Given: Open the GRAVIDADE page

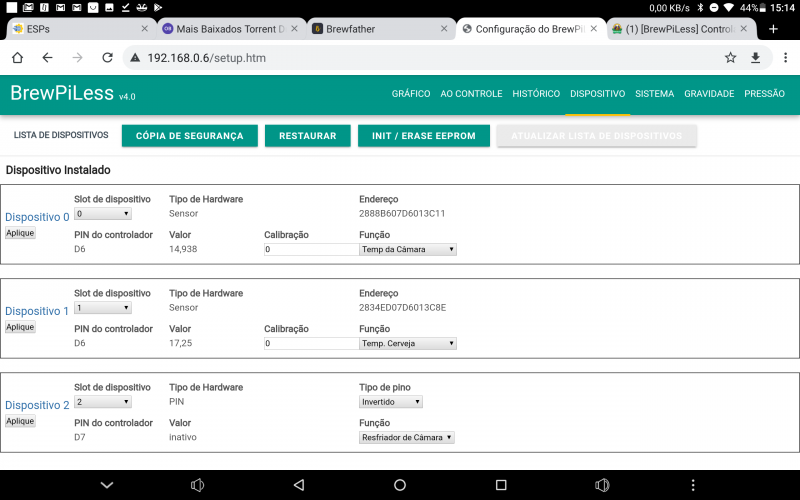Looking at the screenshot, I should coord(709,94).
